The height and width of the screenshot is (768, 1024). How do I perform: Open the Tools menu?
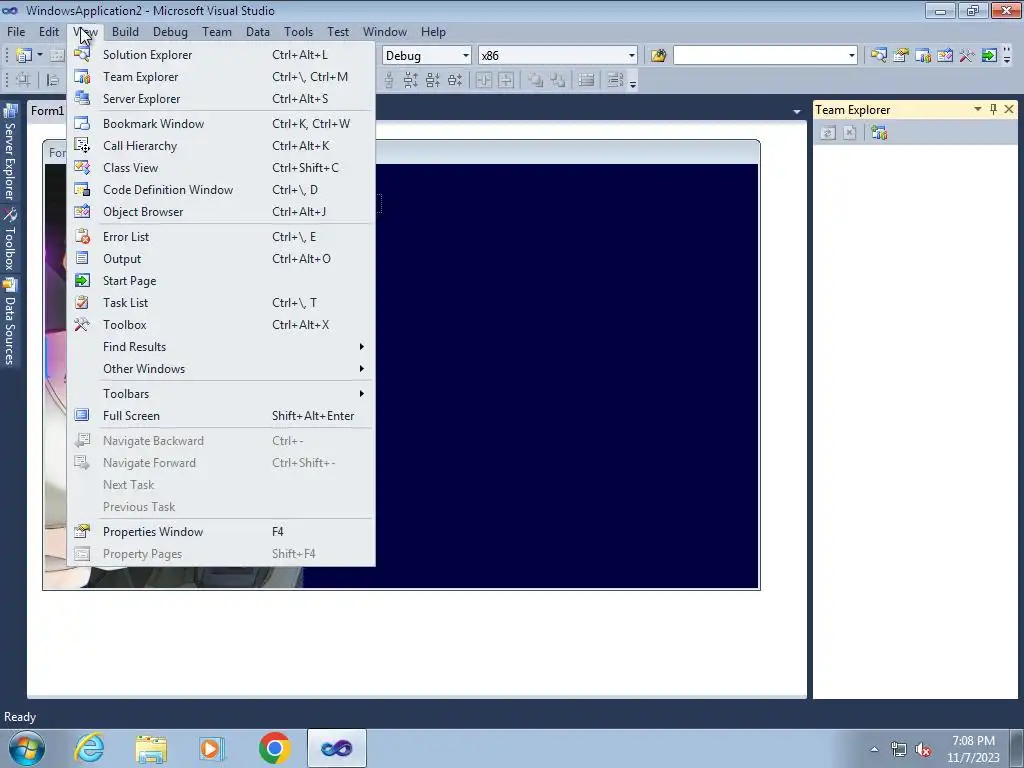pyautogui.click(x=298, y=32)
